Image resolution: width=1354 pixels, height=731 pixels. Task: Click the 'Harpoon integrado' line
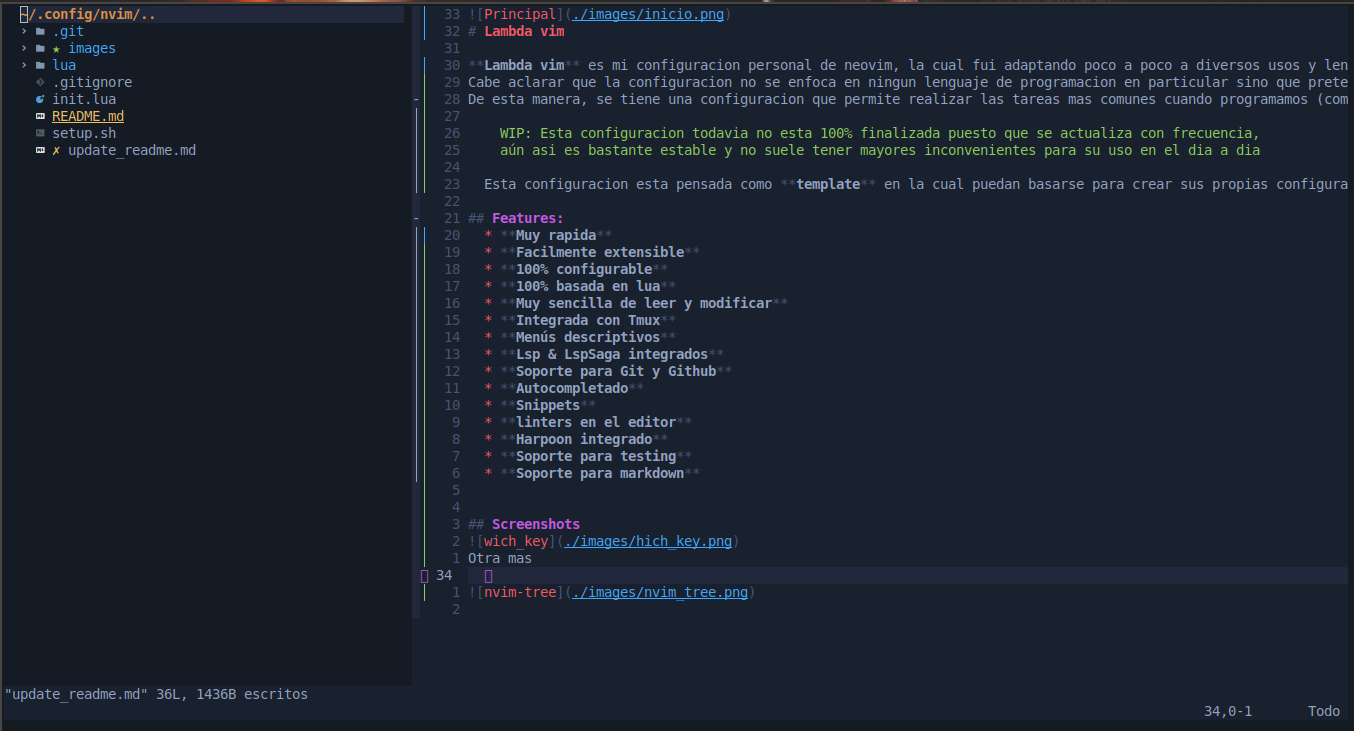click(576, 439)
